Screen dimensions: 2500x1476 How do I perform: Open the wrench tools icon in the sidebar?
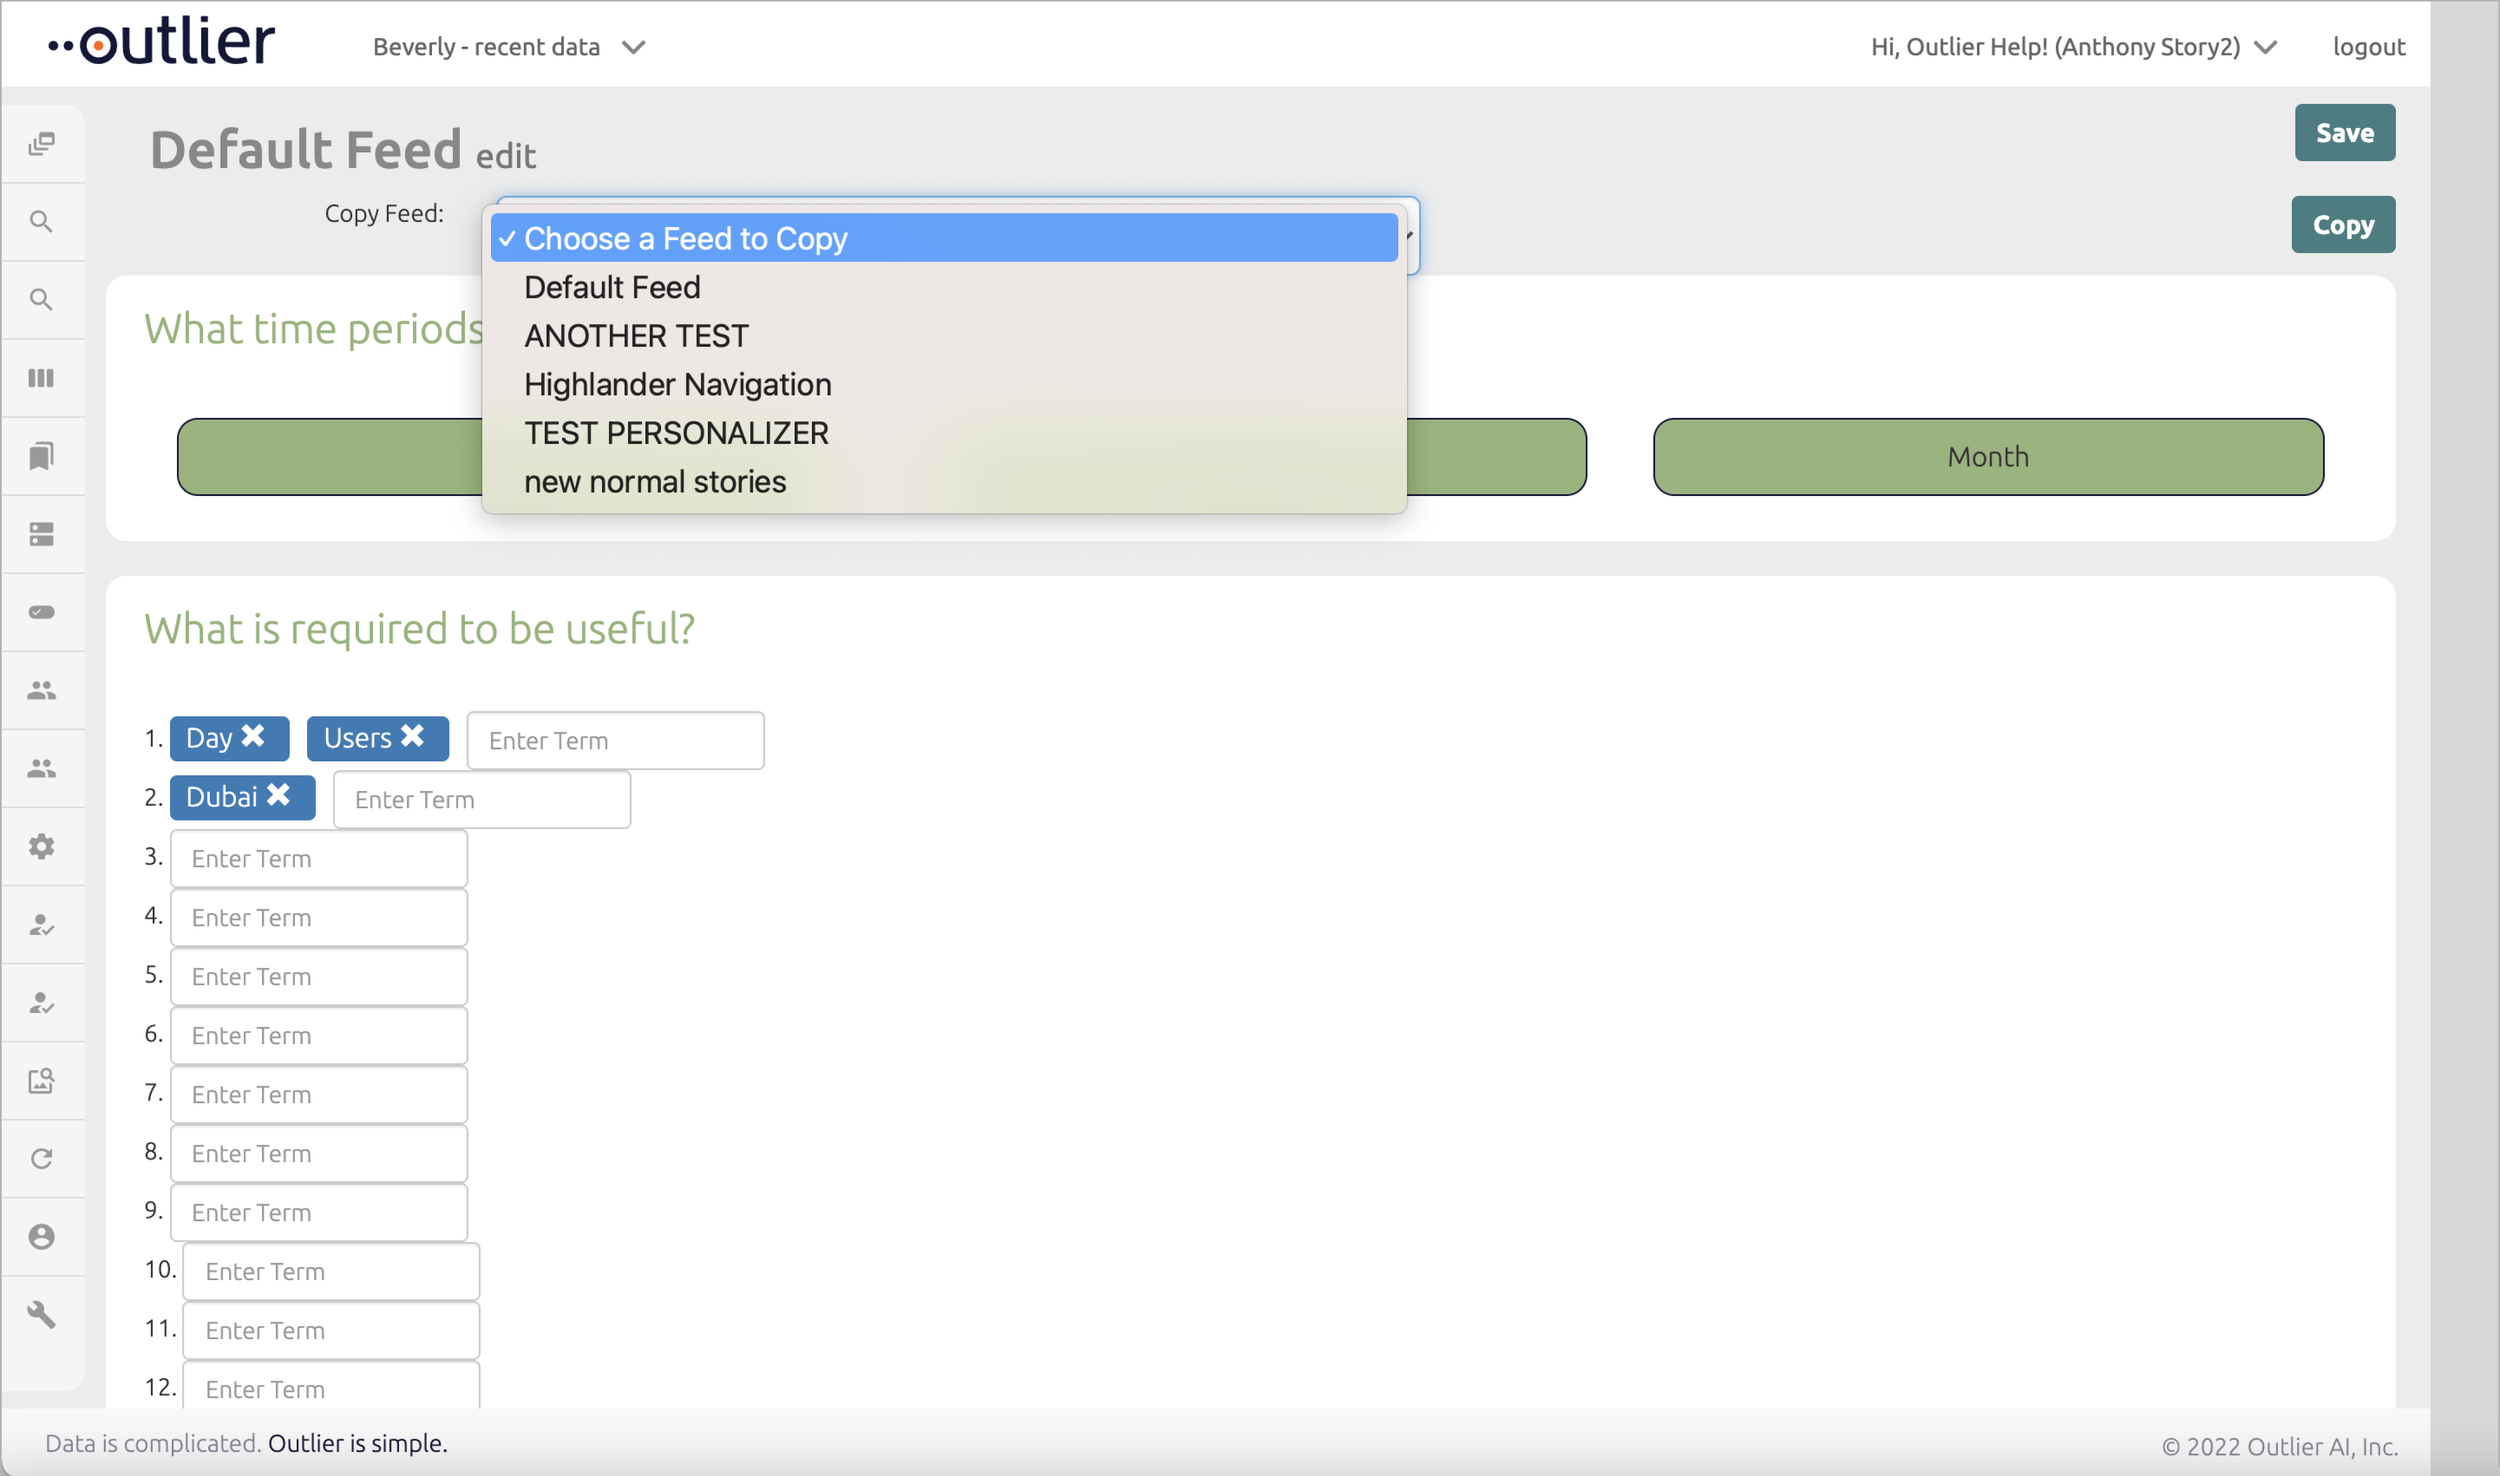41,1314
